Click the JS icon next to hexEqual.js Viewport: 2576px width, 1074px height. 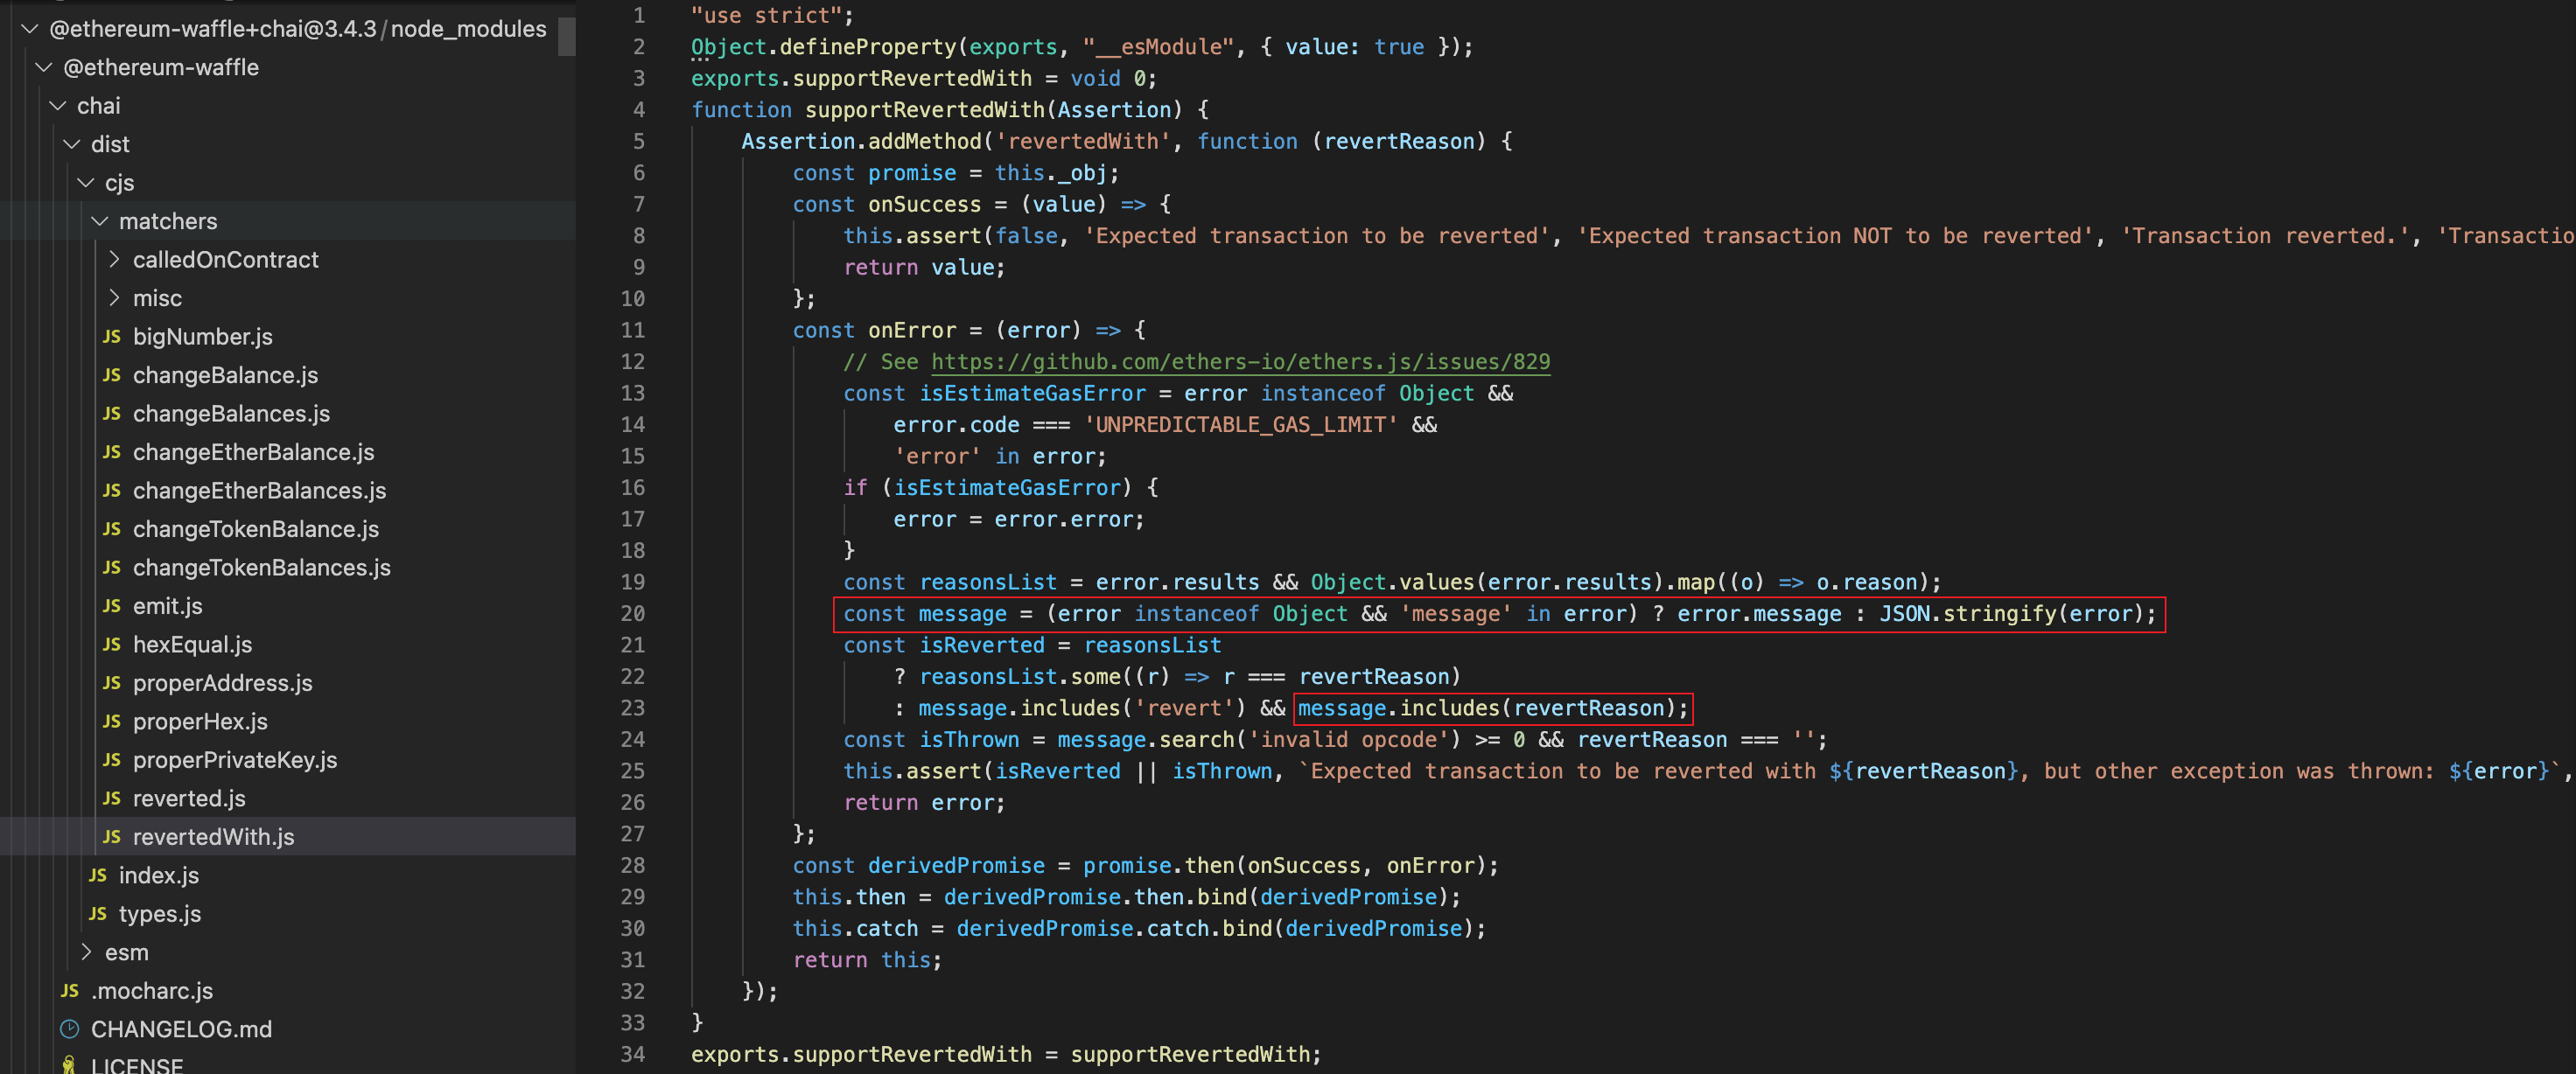(111, 645)
